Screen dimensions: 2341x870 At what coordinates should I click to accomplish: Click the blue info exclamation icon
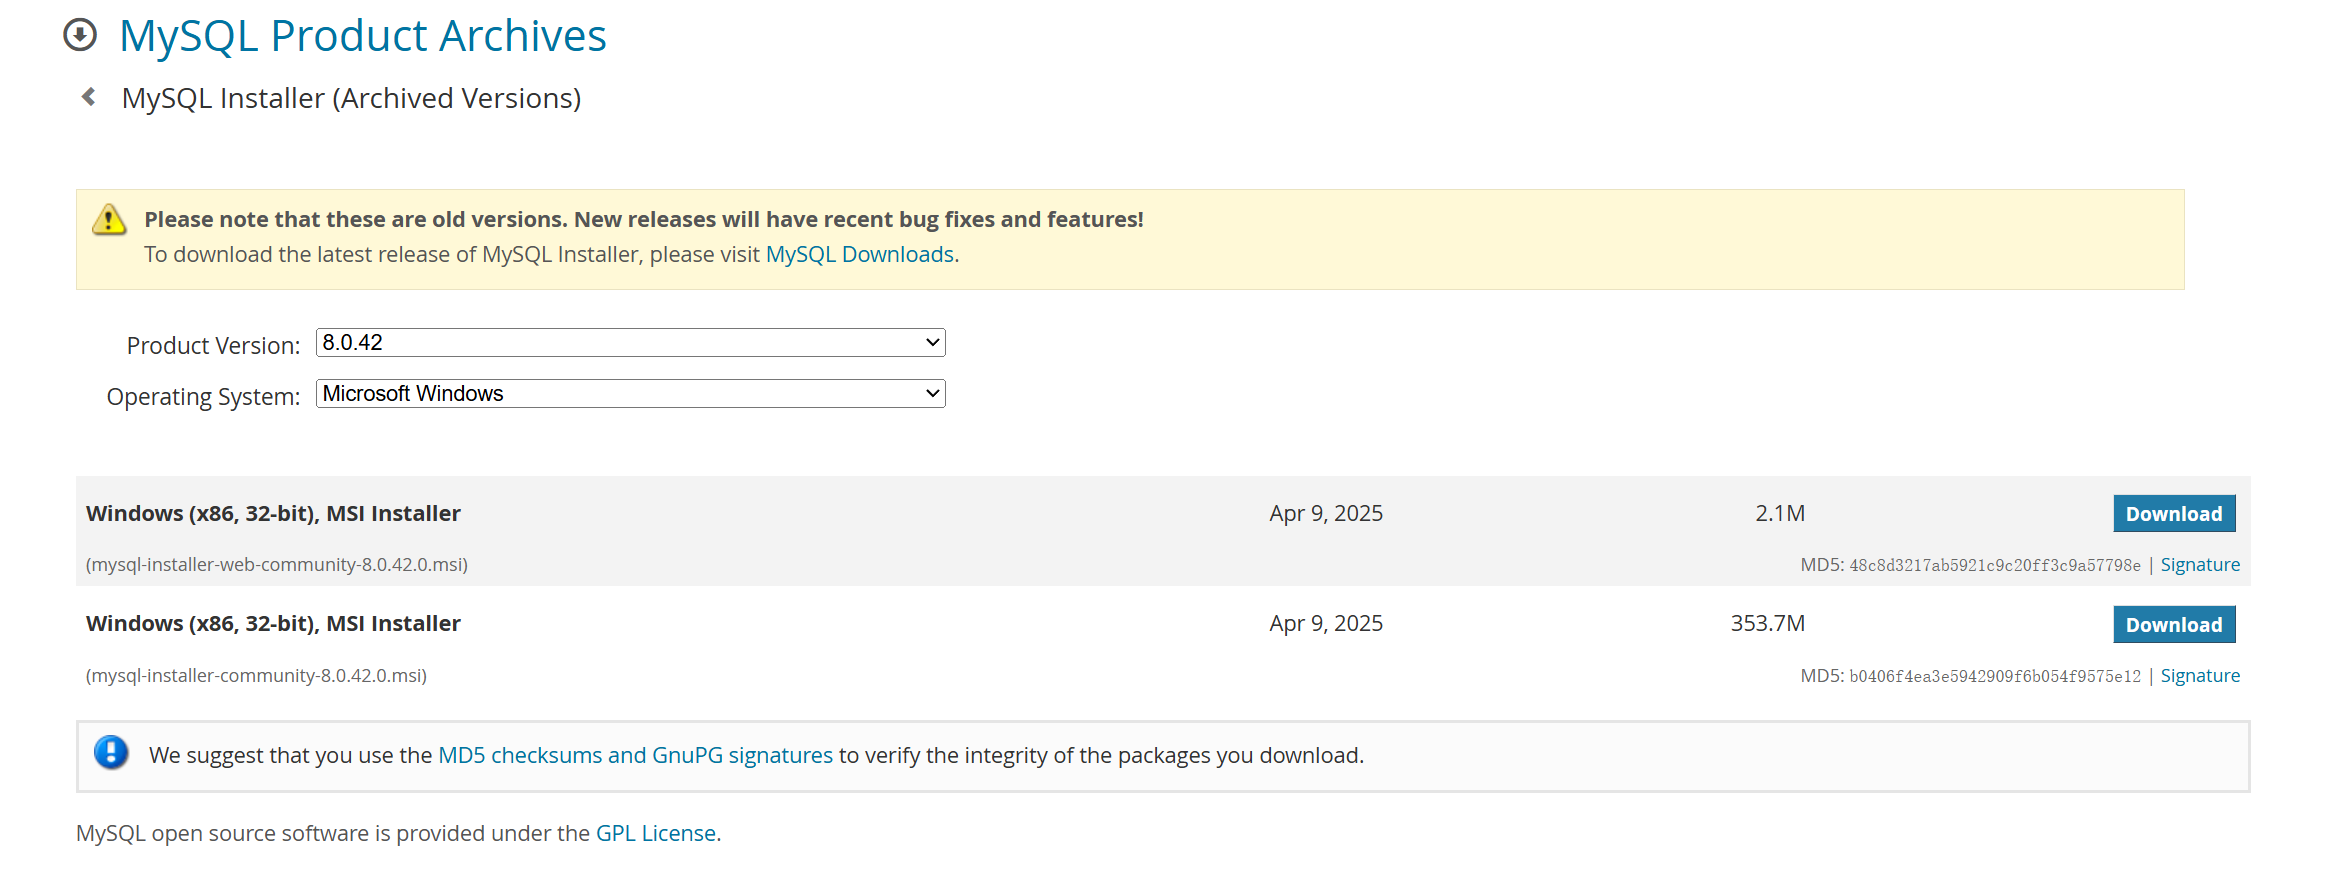tap(111, 752)
